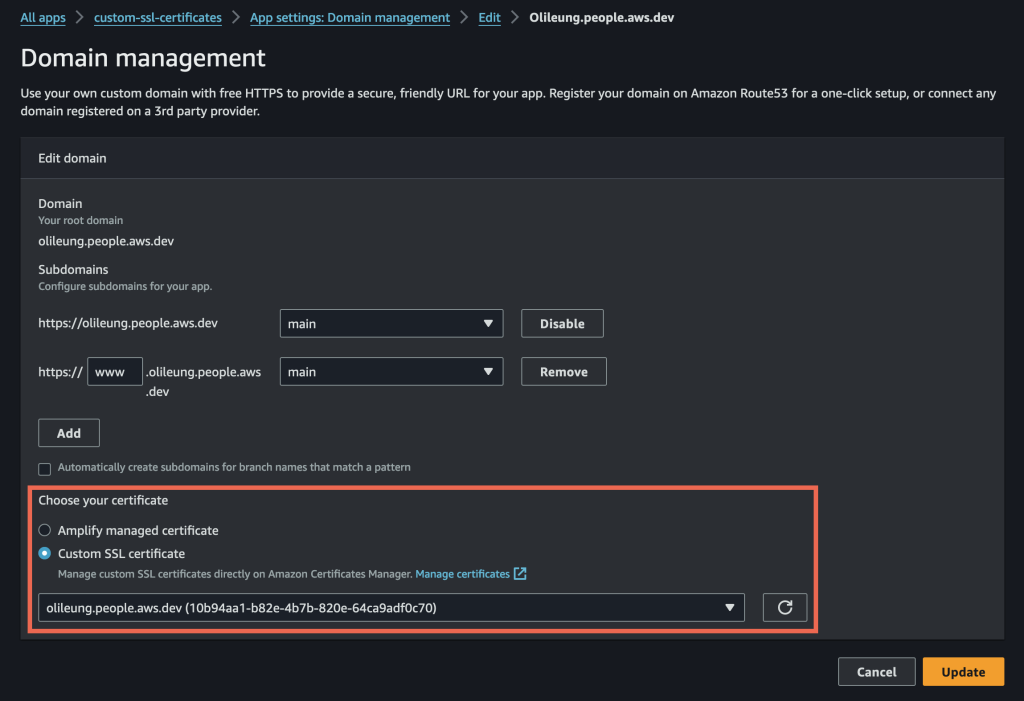Click the refresh icon beside the certificate dropdown

point(785,607)
